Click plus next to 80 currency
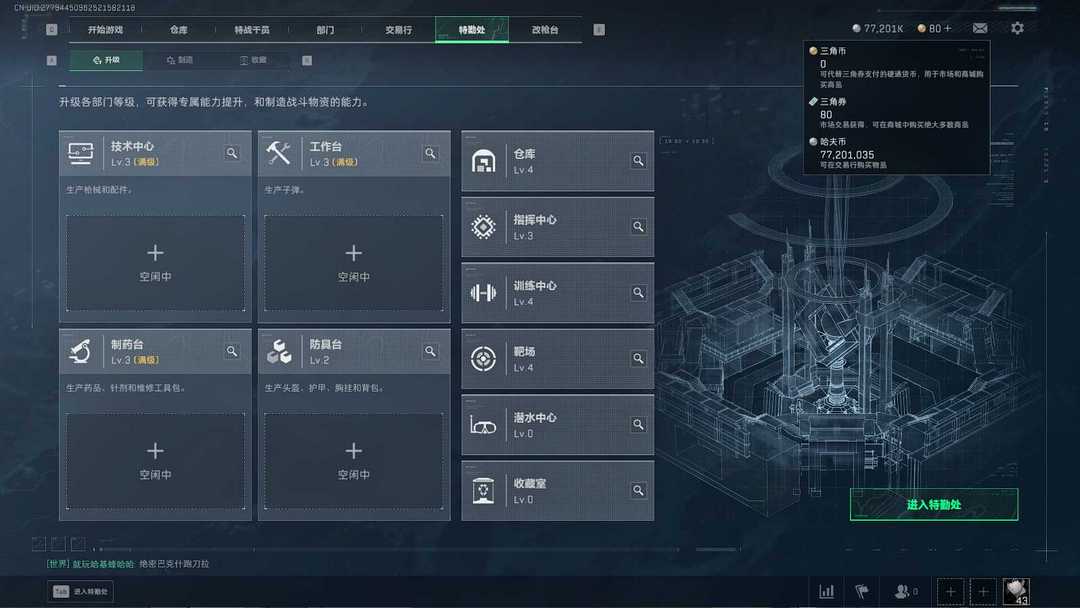 pyautogui.click(x=948, y=28)
